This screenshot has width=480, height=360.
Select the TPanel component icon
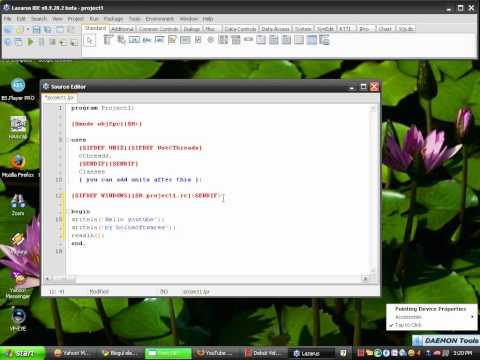click(x=299, y=40)
